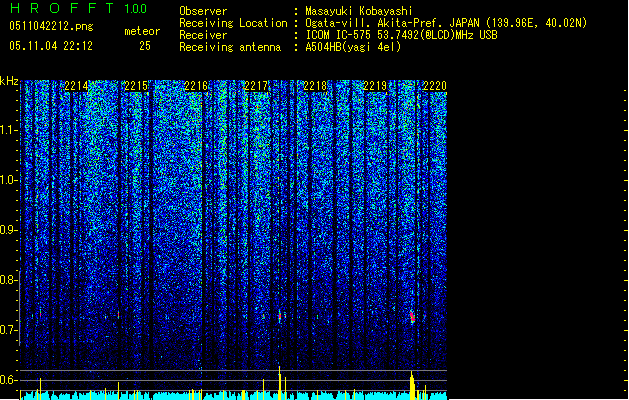Click the 1.0 kHz axis tick label
The image size is (629, 400).
[x=8, y=180]
